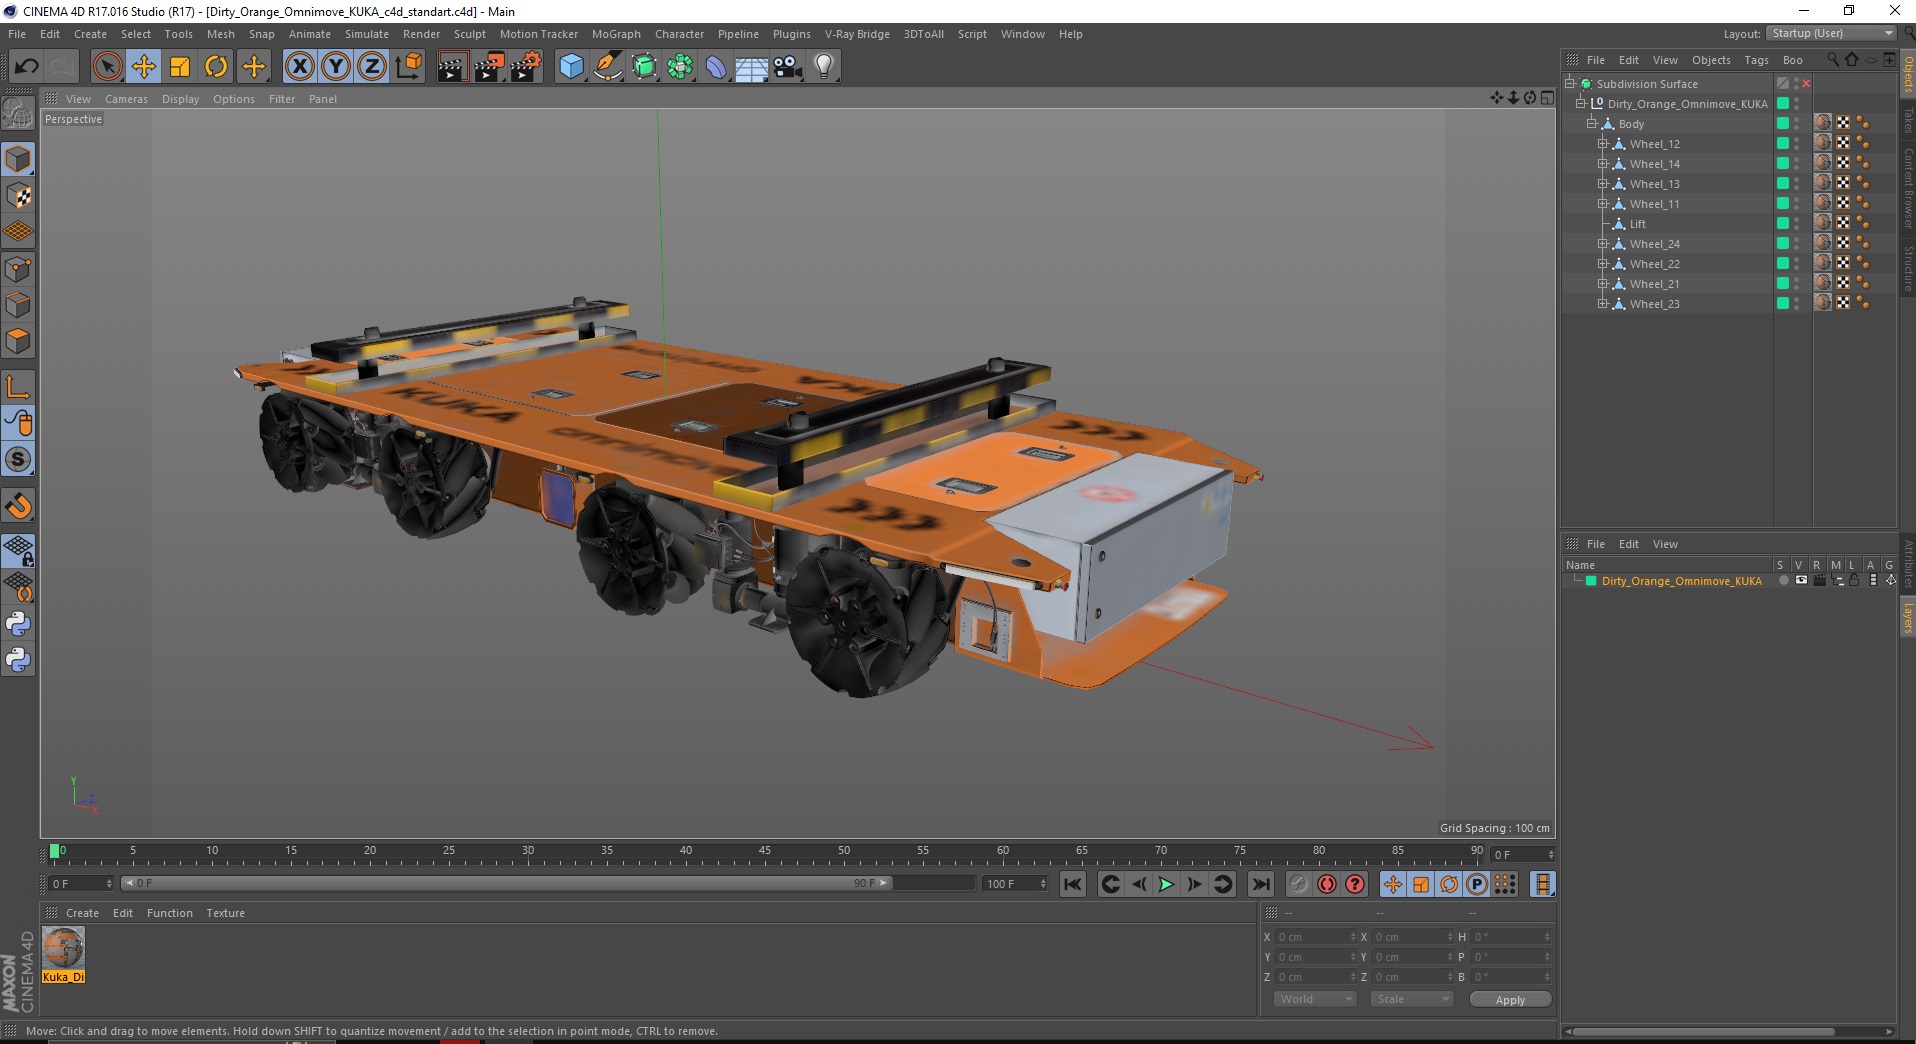Open material manager Texture menu
Screen dimensions: 1916x1044
click(x=225, y=913)
